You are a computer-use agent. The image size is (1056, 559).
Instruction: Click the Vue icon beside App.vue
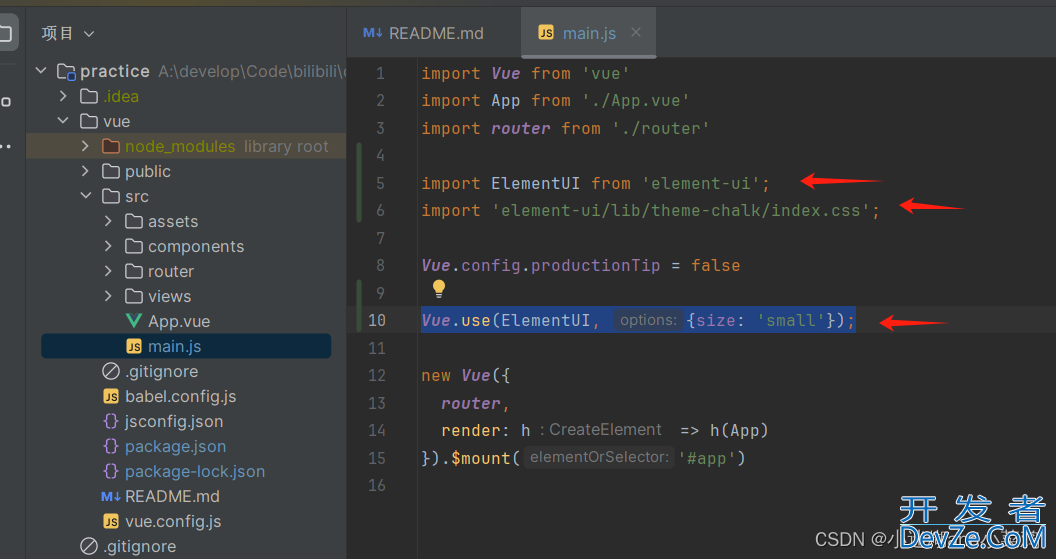coord(134,321)
